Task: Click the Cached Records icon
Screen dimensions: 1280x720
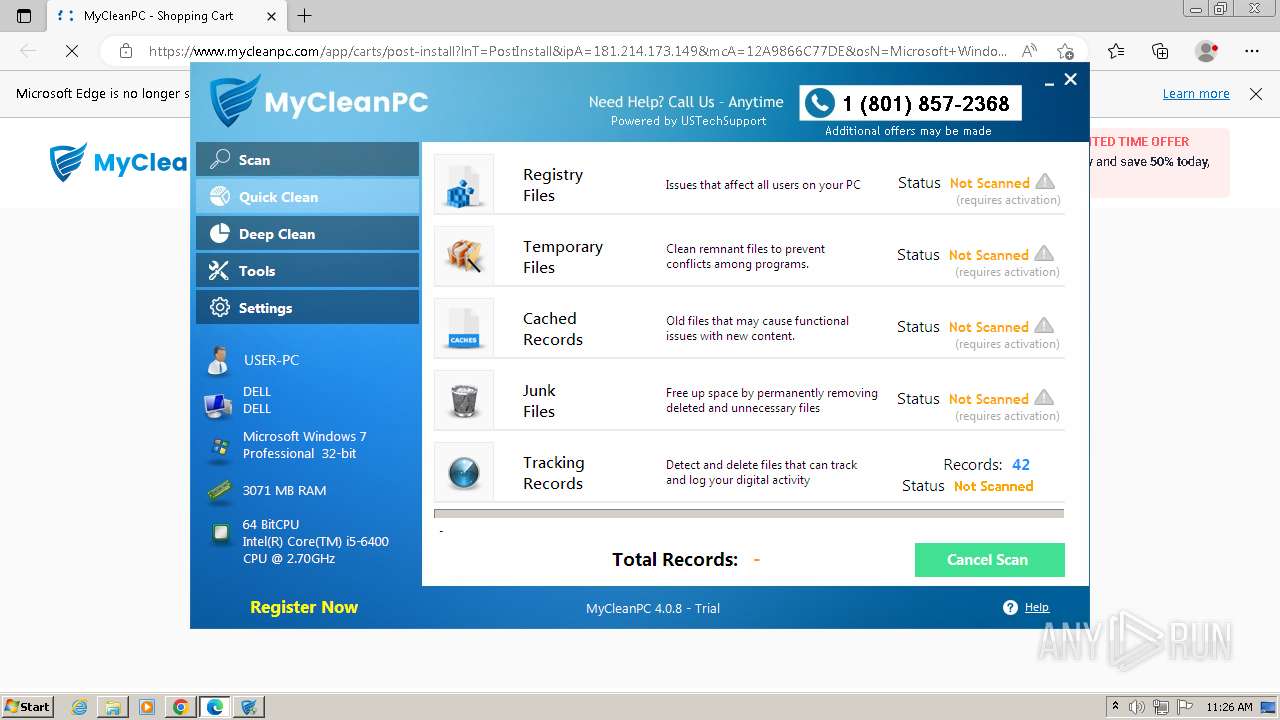Action: click(464, 328)
